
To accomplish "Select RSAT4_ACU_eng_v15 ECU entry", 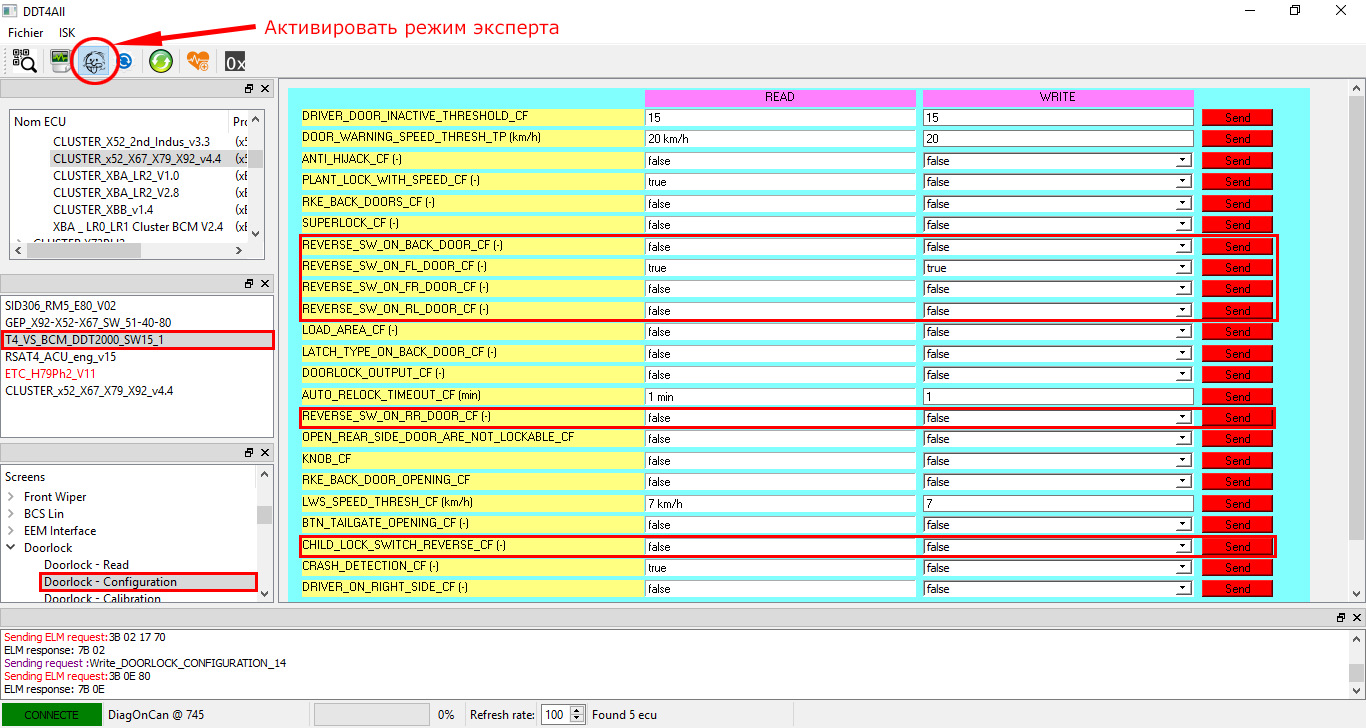I will [x=61, y=357].
